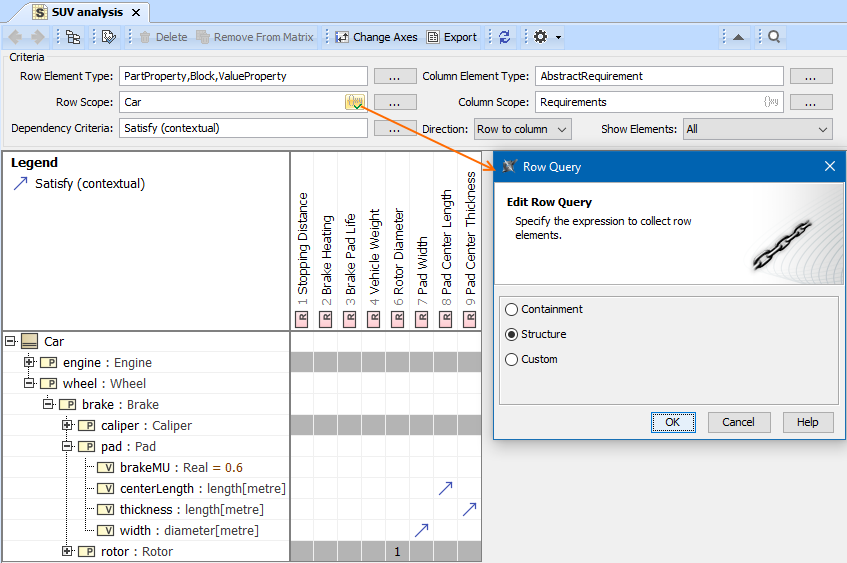Open the Row Element Type browse button
Image resolution: width=847 pixels, height=563 pixels.
point(395,76)
